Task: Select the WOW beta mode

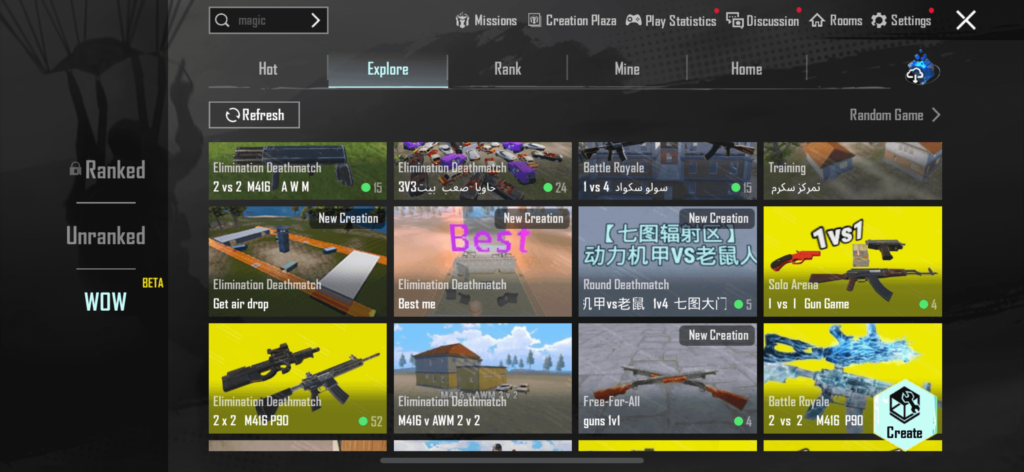Action: tap(106, 301)
